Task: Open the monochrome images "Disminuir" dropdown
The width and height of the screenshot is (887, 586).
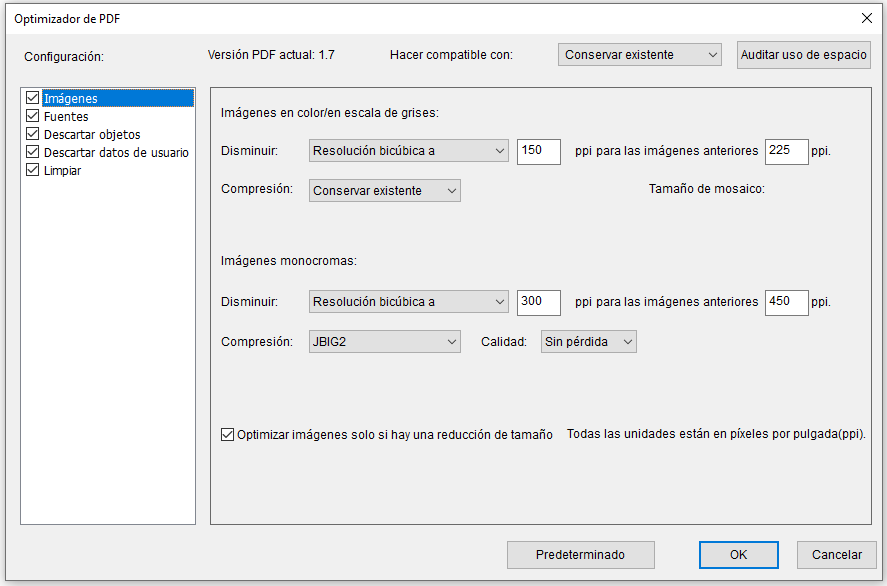Action: point(408,301)
